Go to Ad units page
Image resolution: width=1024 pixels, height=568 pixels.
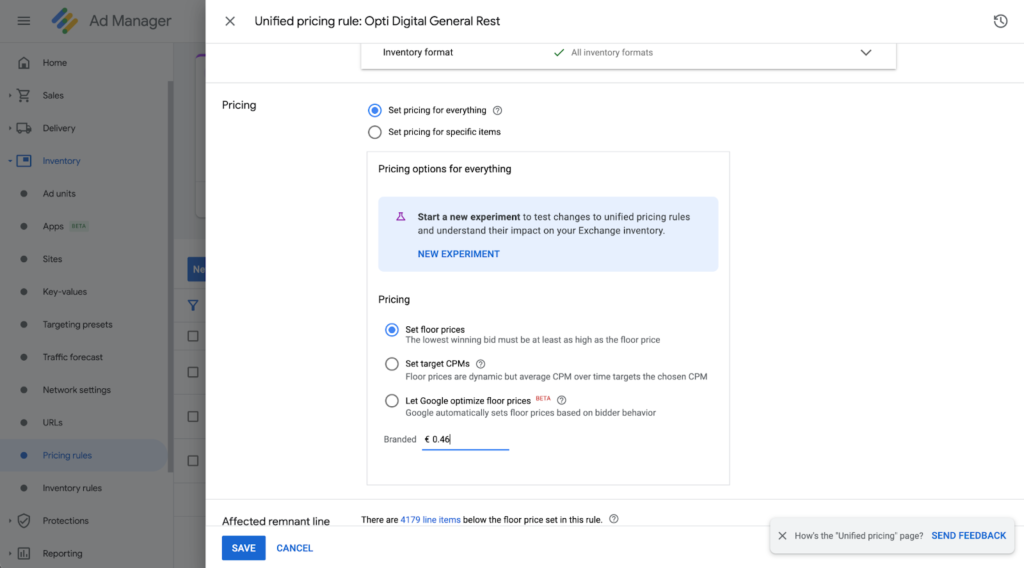click(x=59, y=194)
